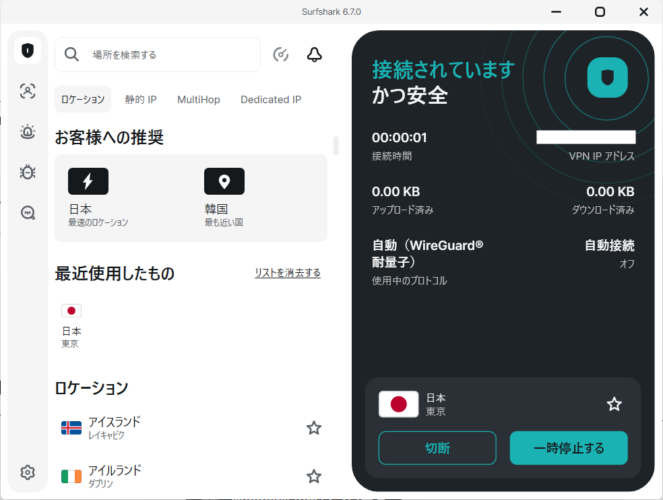The width and height of the screenshot is (663, 500).
Task: Favorite Ireland with its star
Action: coord(314,476)
